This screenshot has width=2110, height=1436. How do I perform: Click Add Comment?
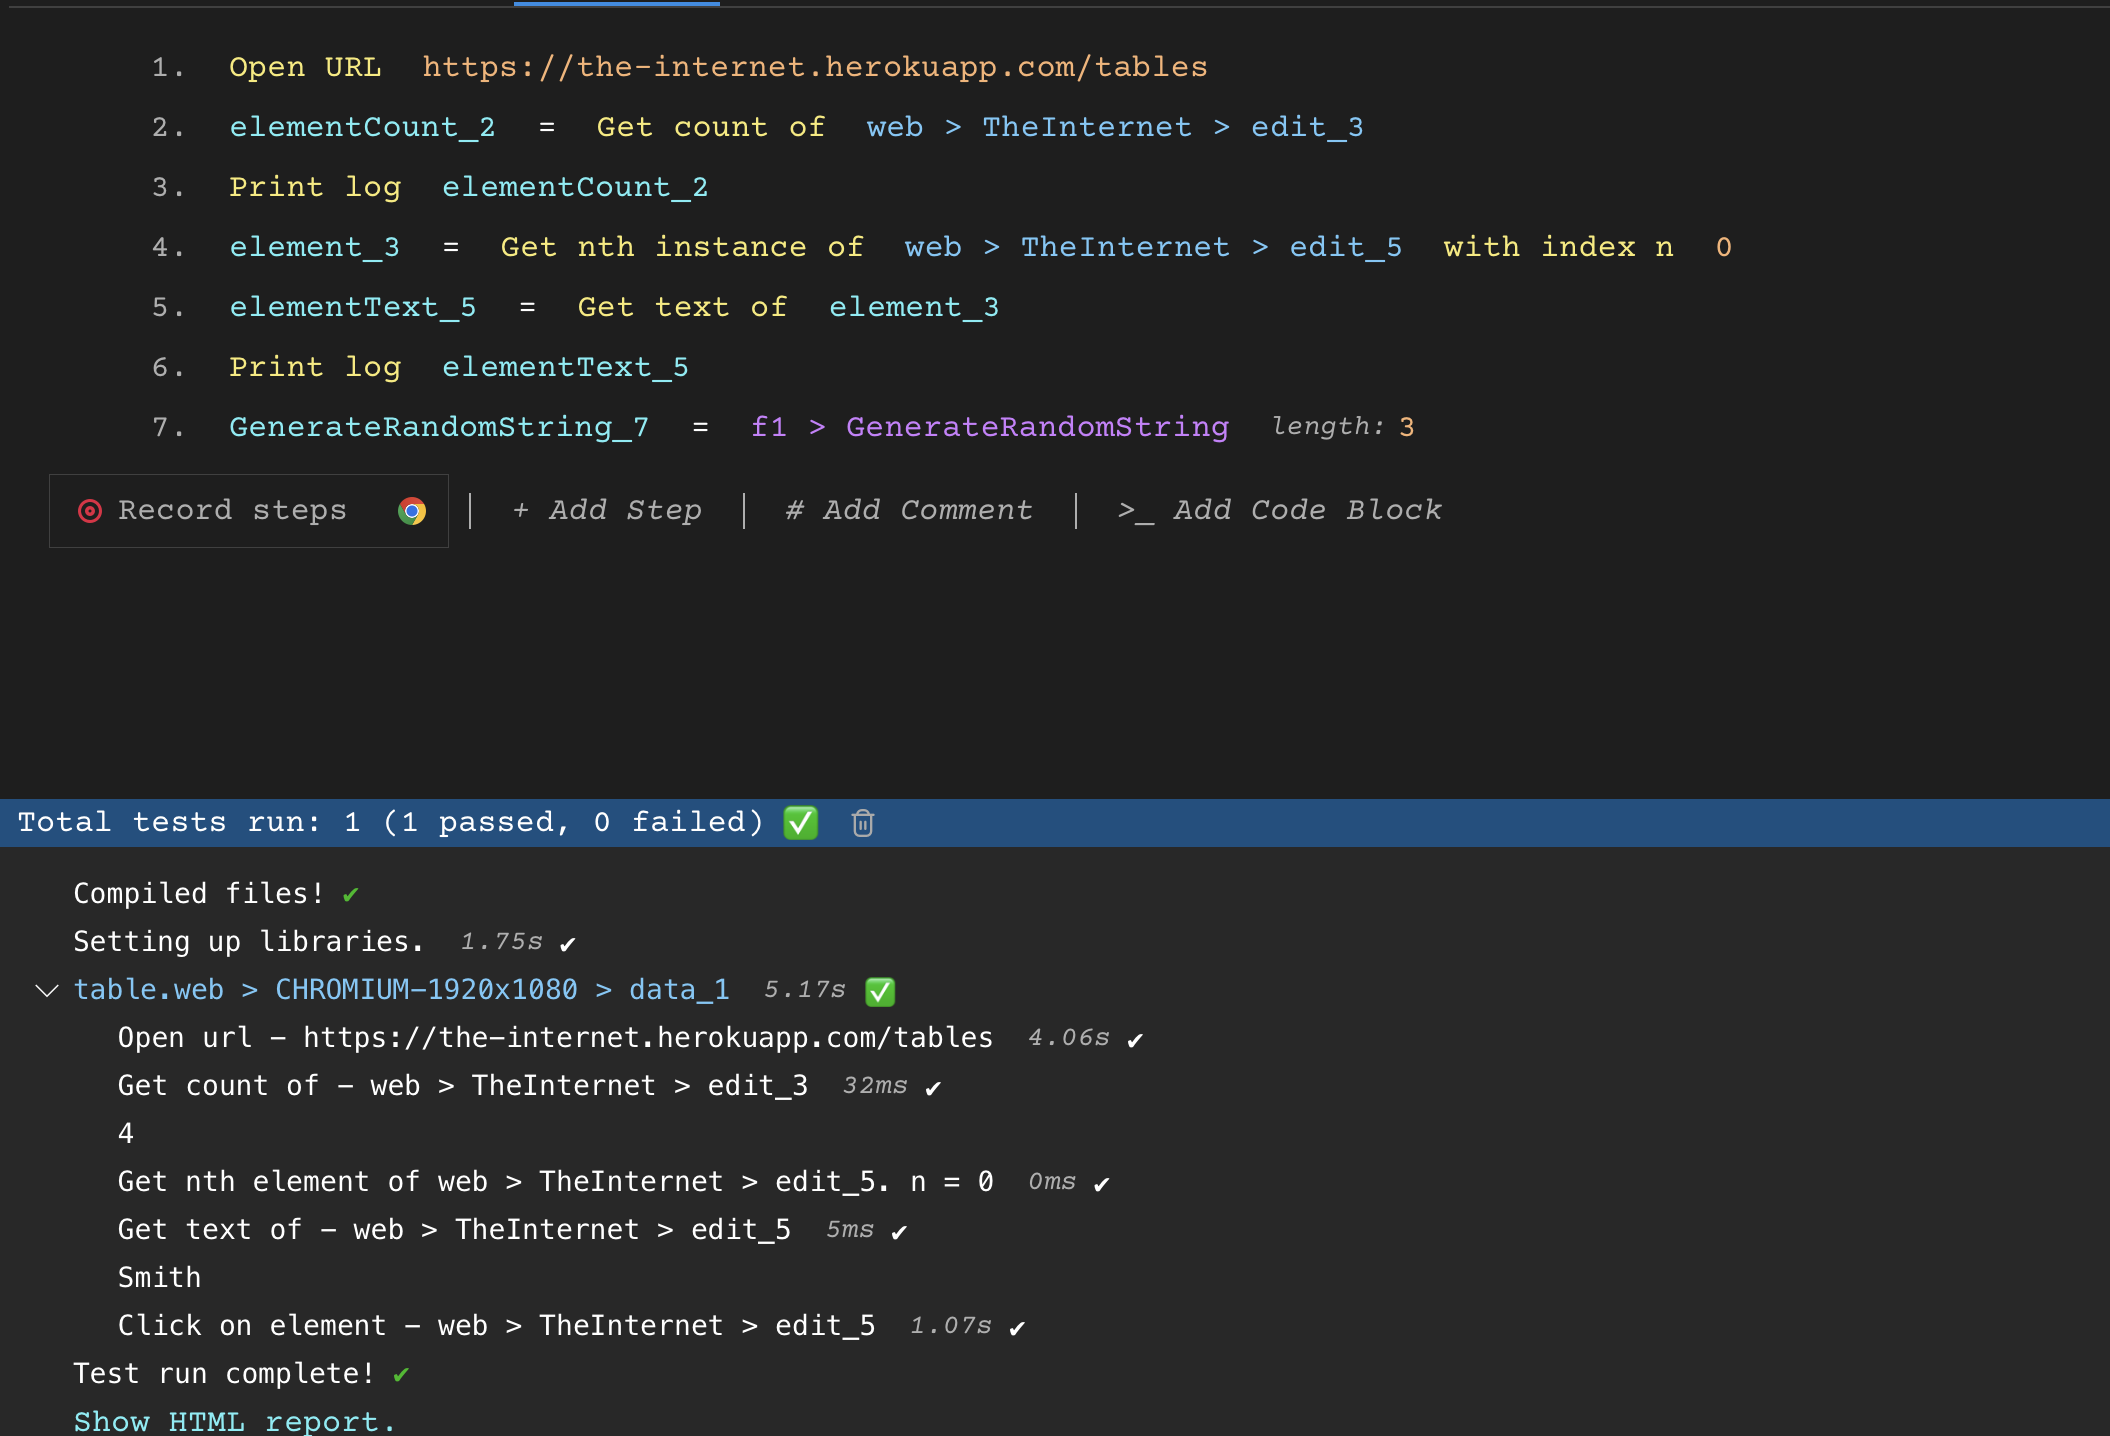909,511
